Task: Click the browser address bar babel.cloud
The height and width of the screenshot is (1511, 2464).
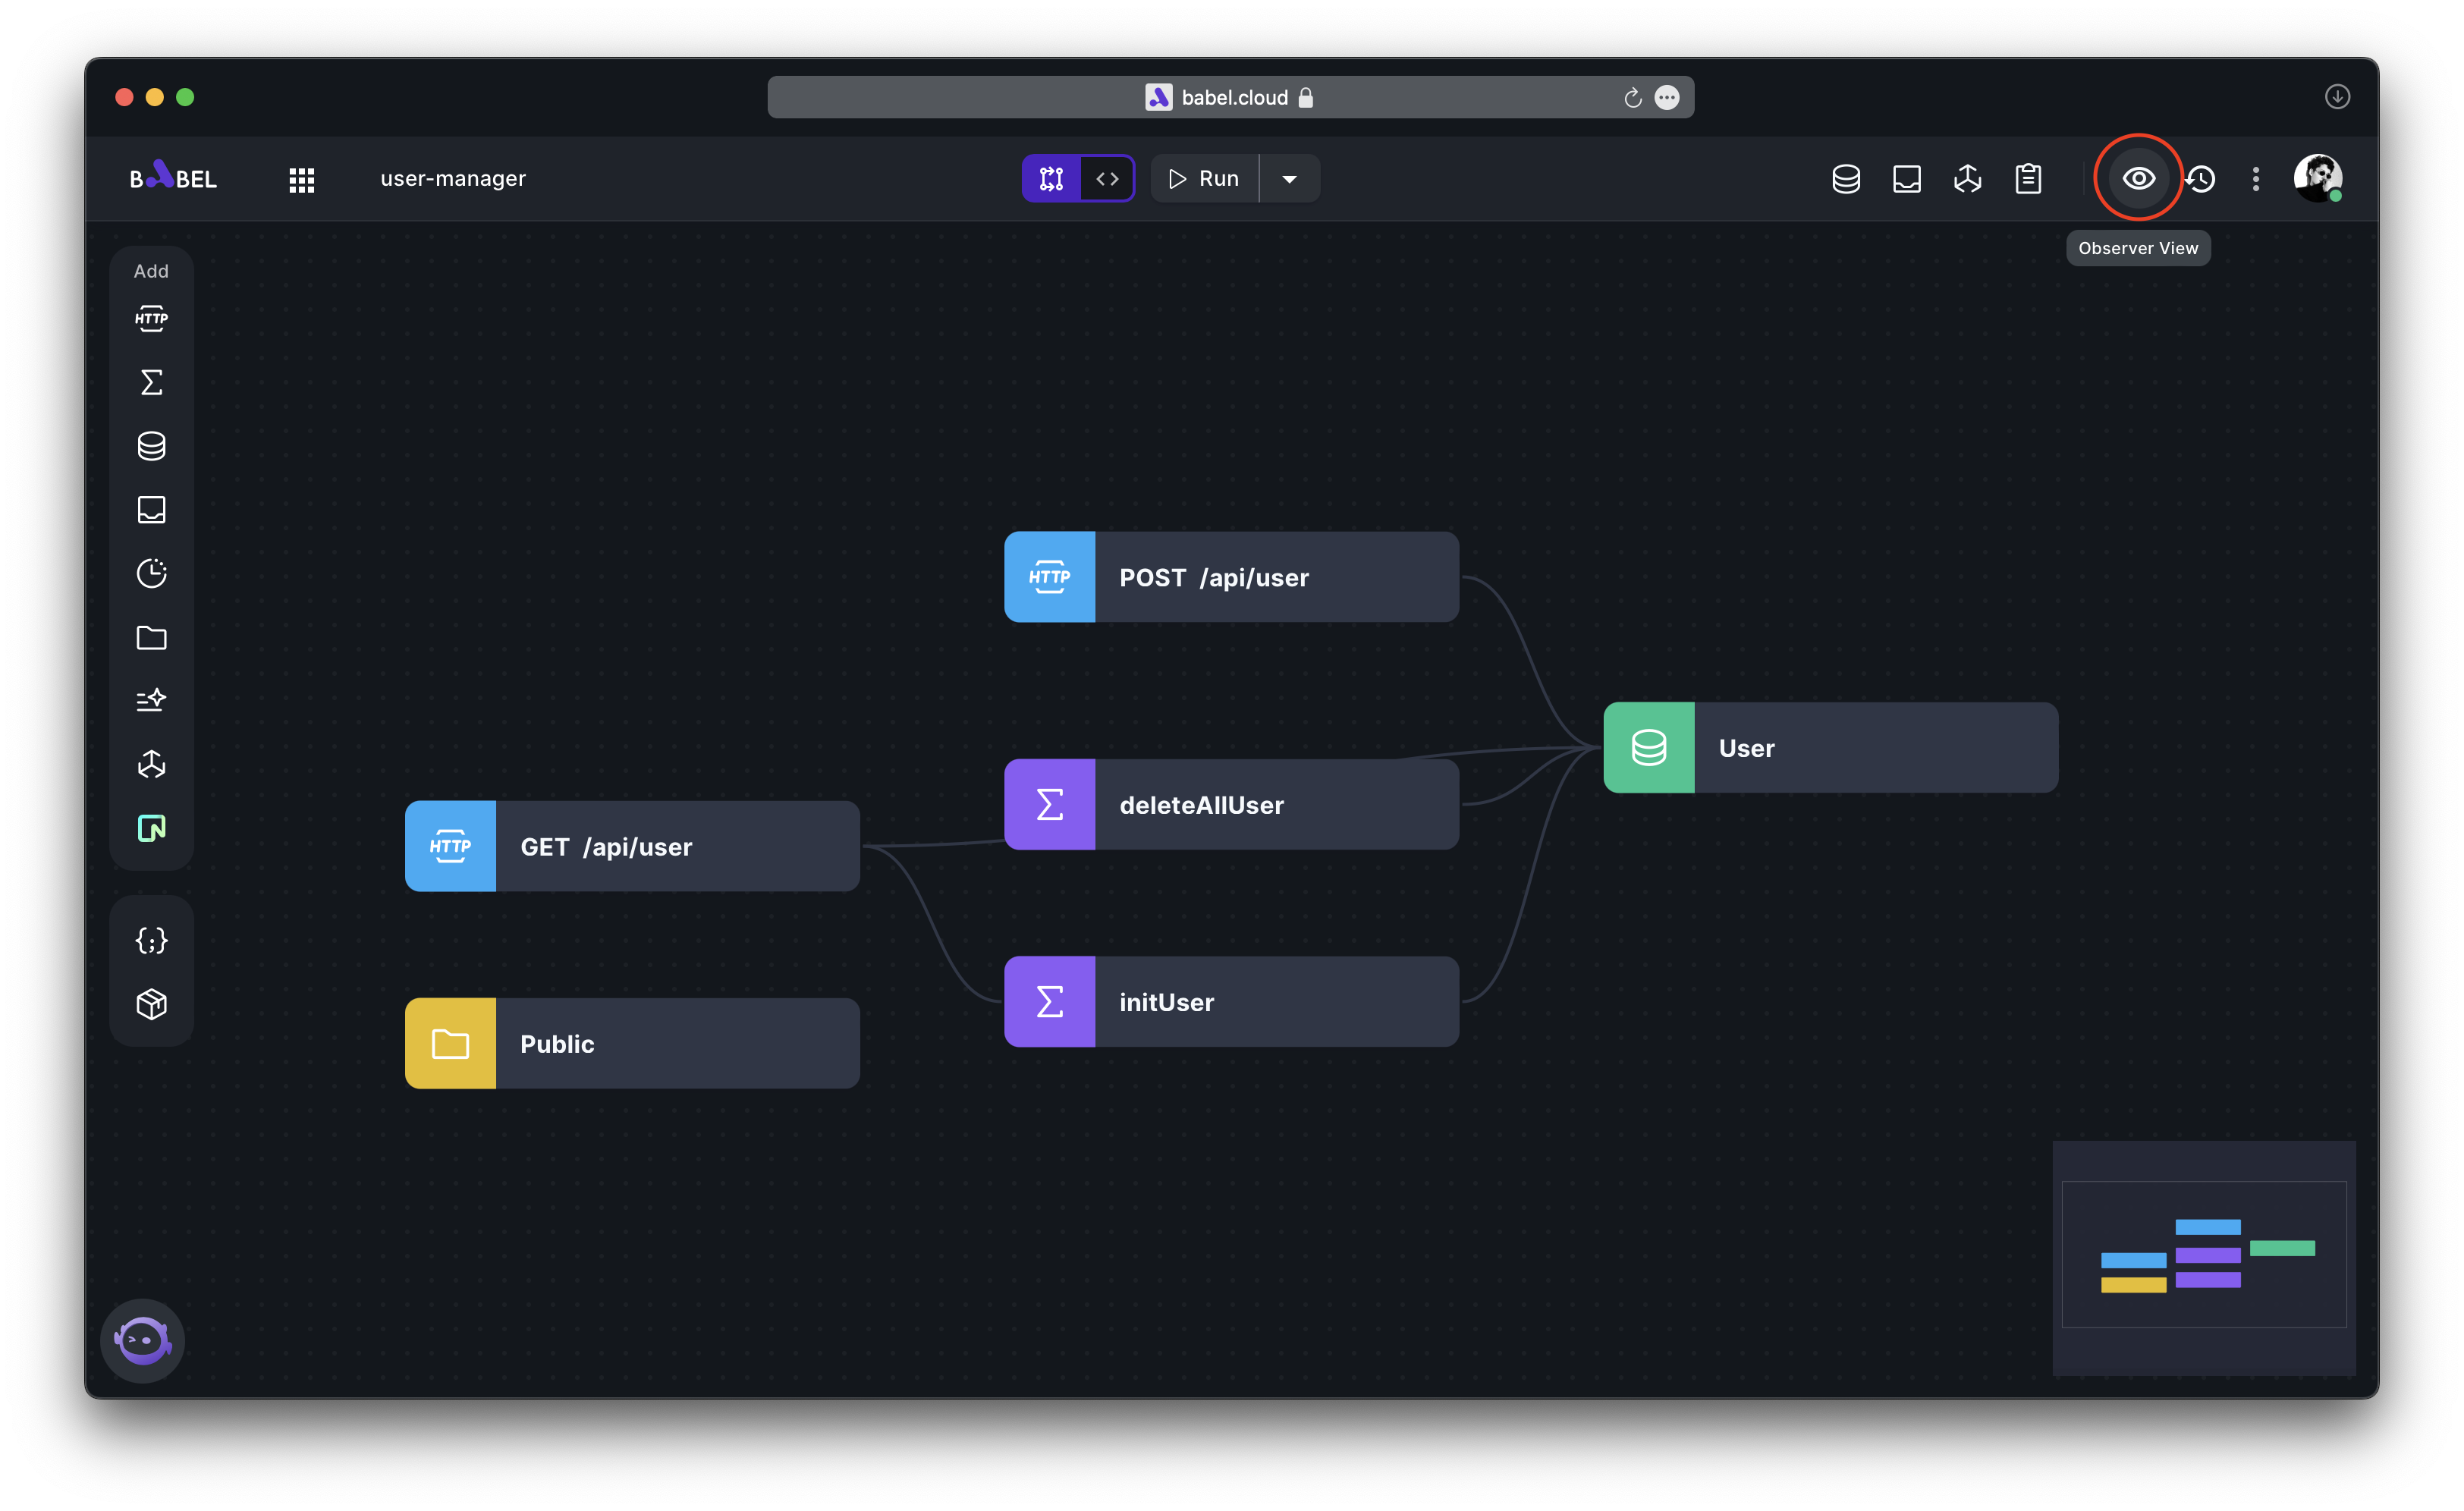Action: tap(1230, 97)
